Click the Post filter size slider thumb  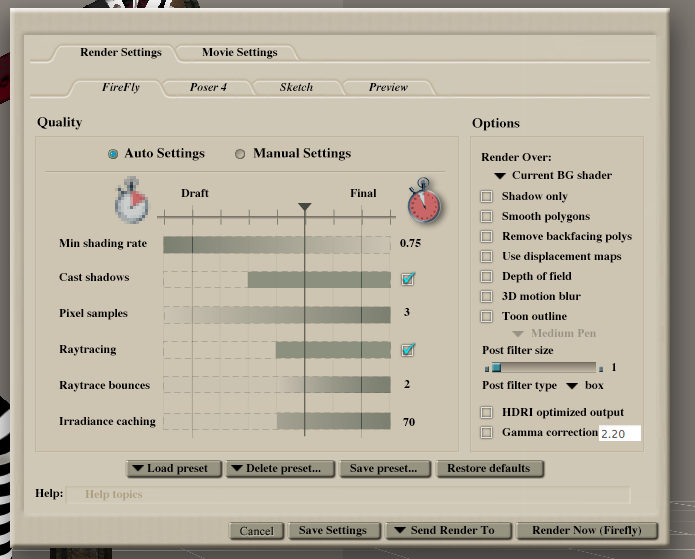(x=496, y=367)
